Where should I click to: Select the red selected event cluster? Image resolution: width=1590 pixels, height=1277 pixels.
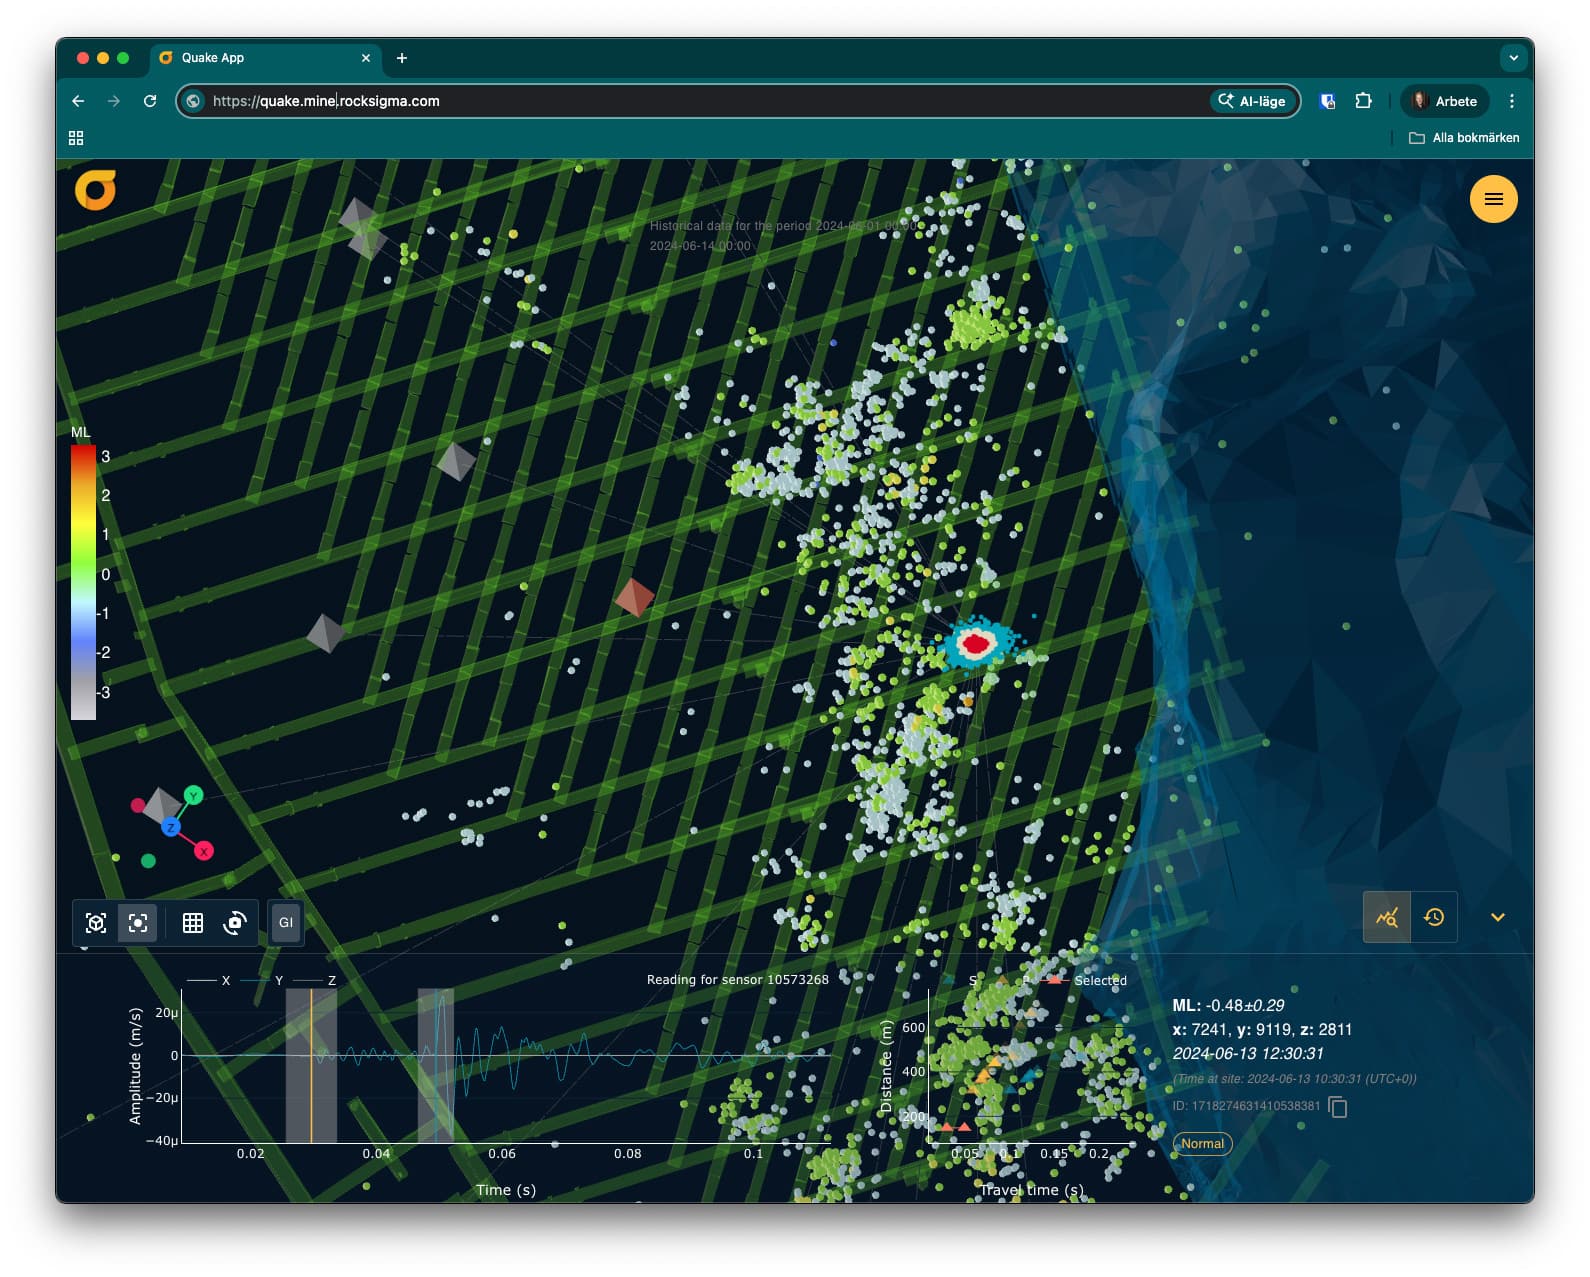point(975,644)
